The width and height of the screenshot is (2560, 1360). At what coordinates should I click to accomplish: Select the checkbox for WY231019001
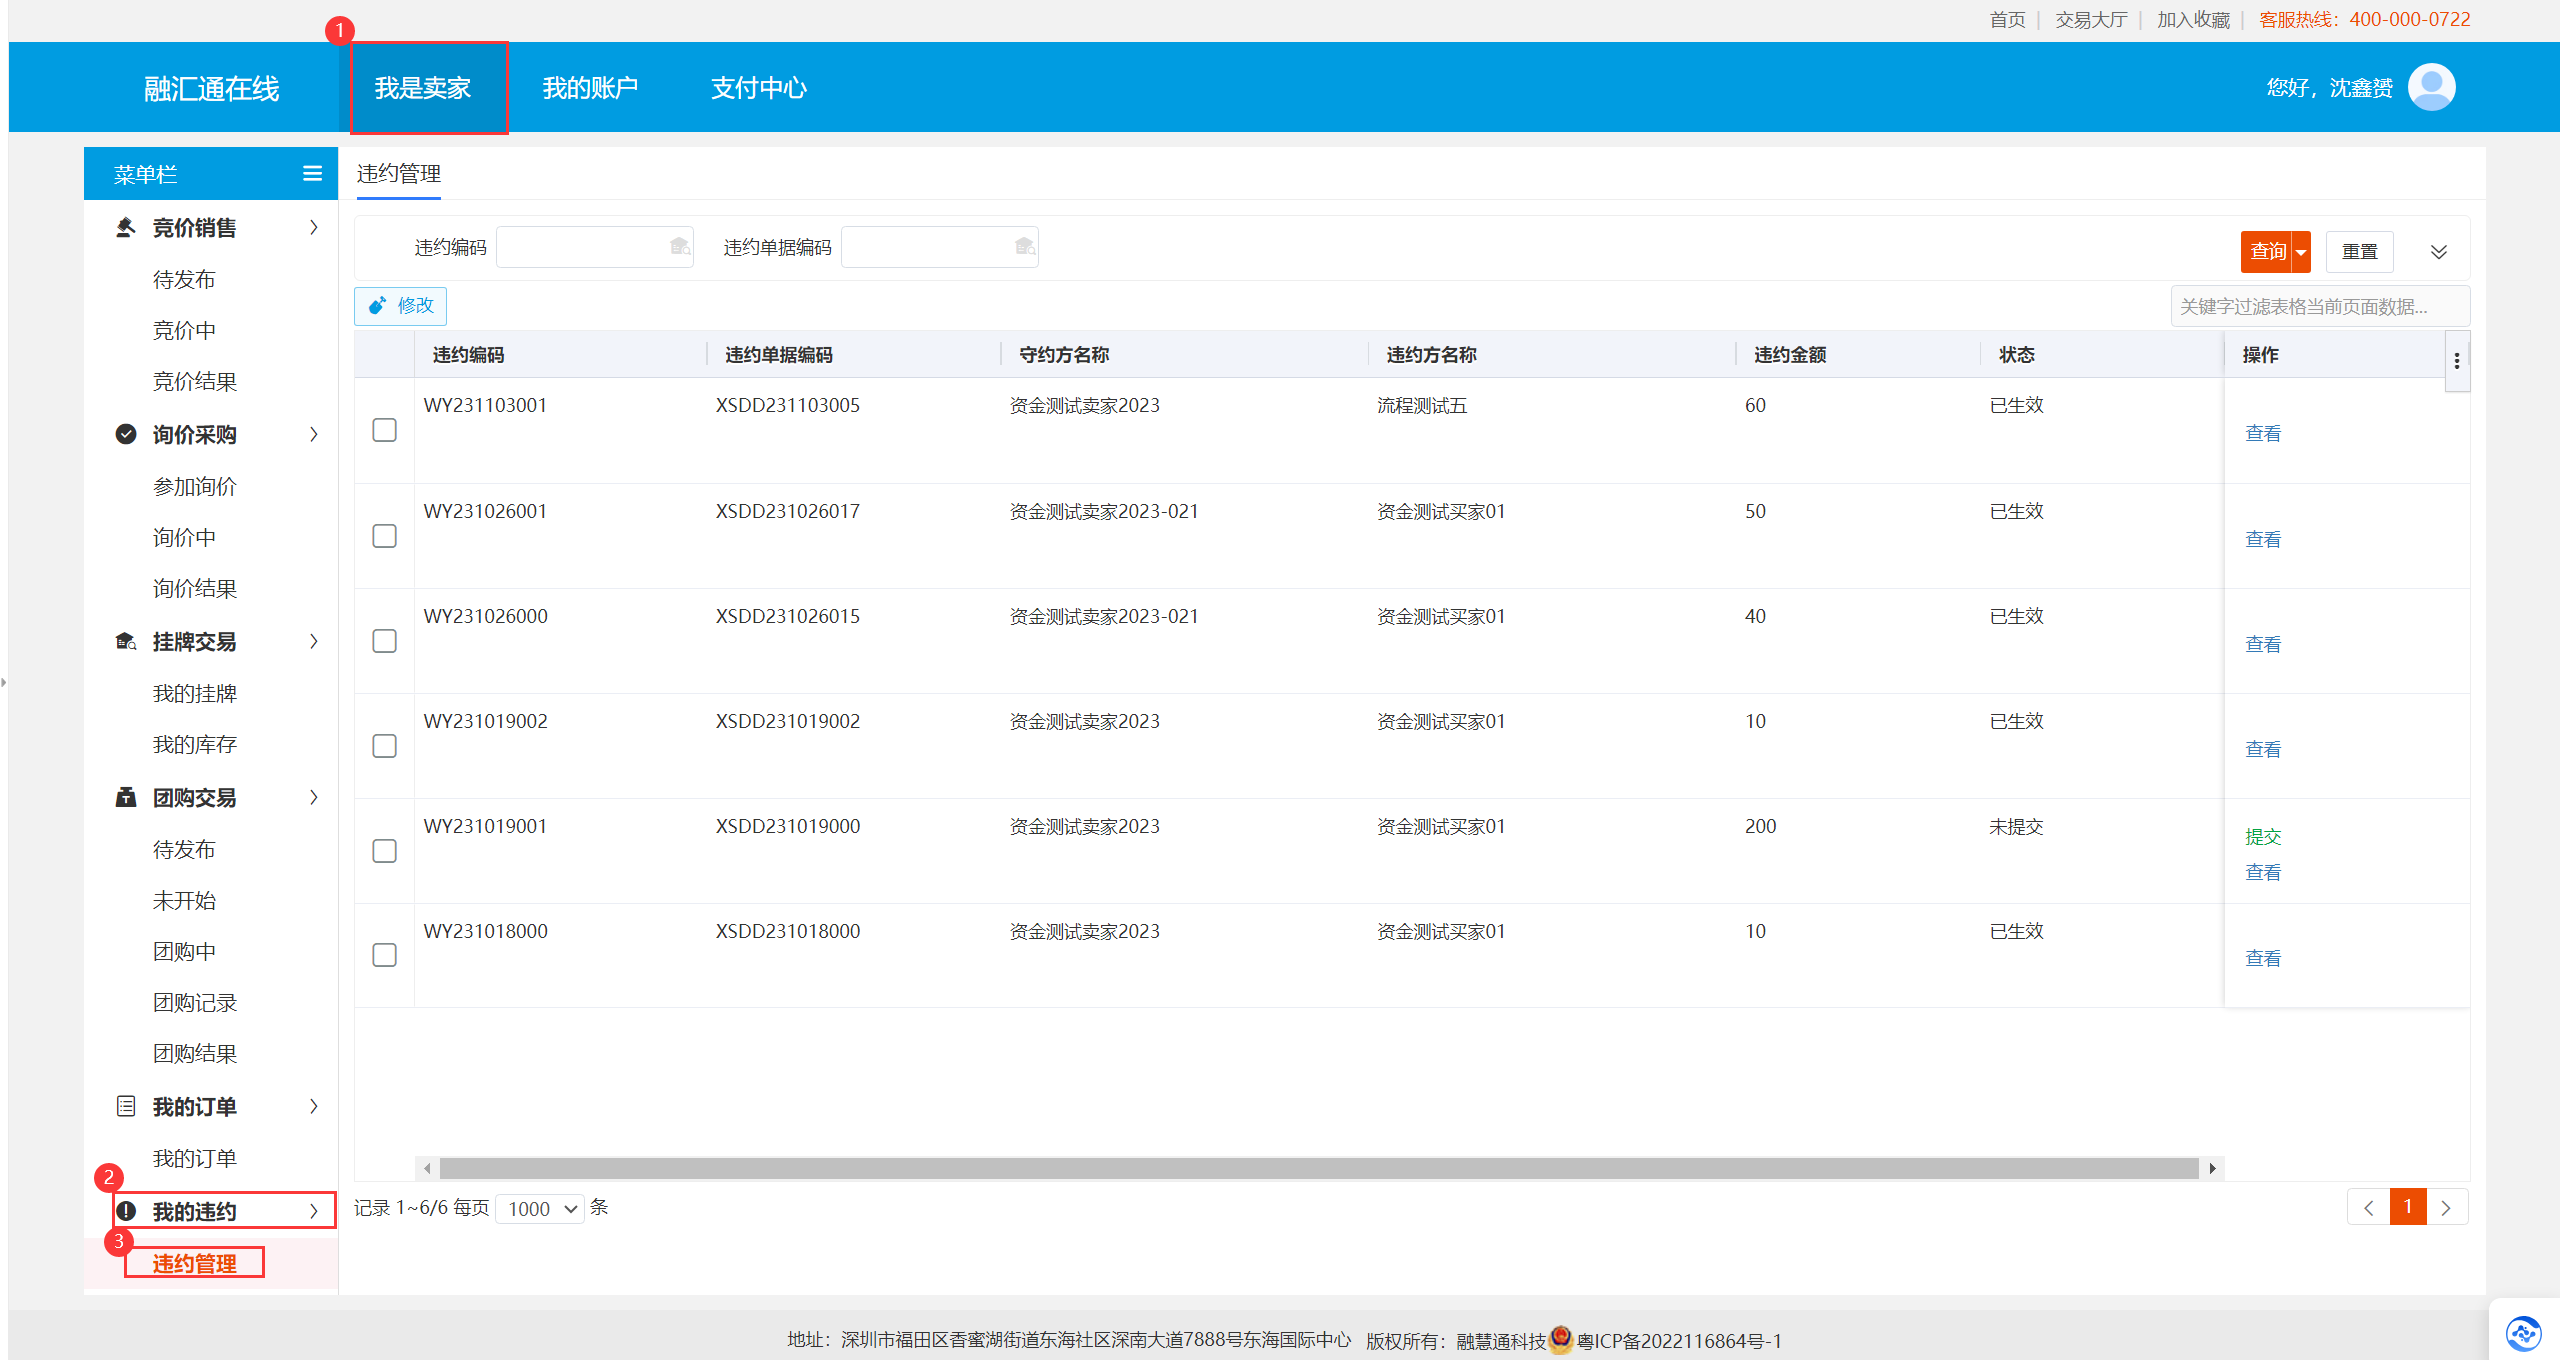click(x=384, y=851)
